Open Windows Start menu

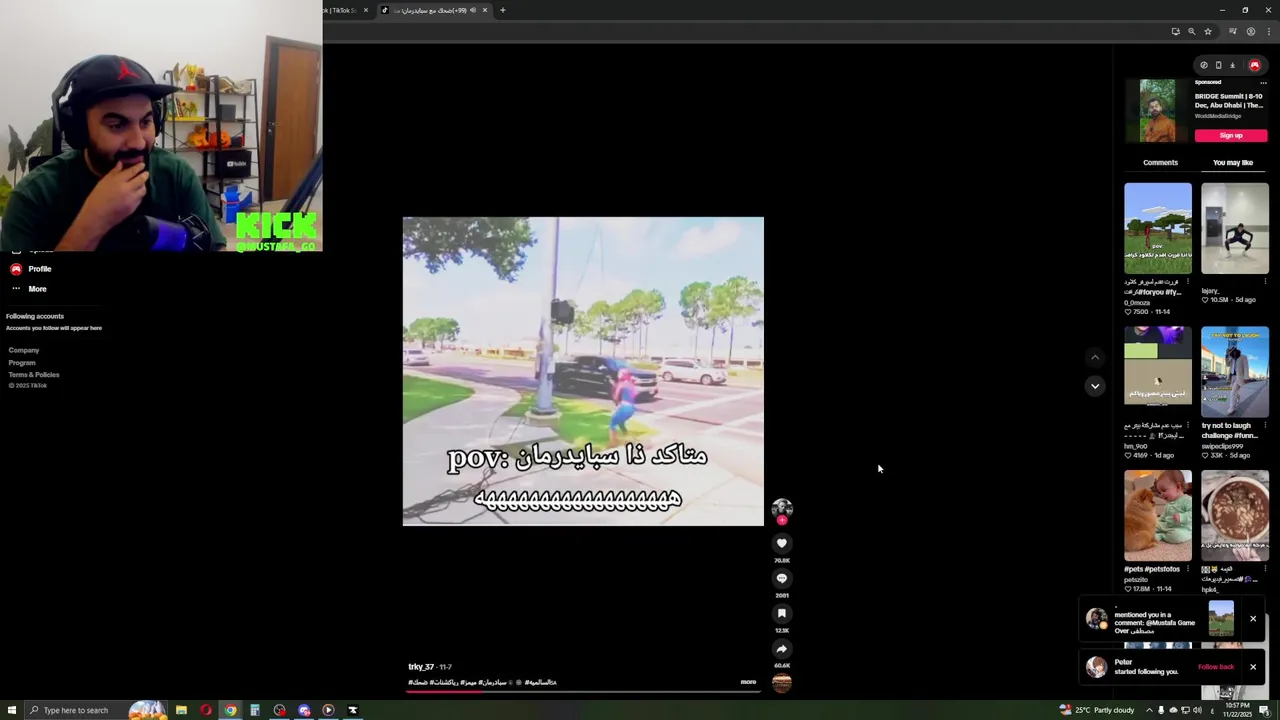point(10,710)
